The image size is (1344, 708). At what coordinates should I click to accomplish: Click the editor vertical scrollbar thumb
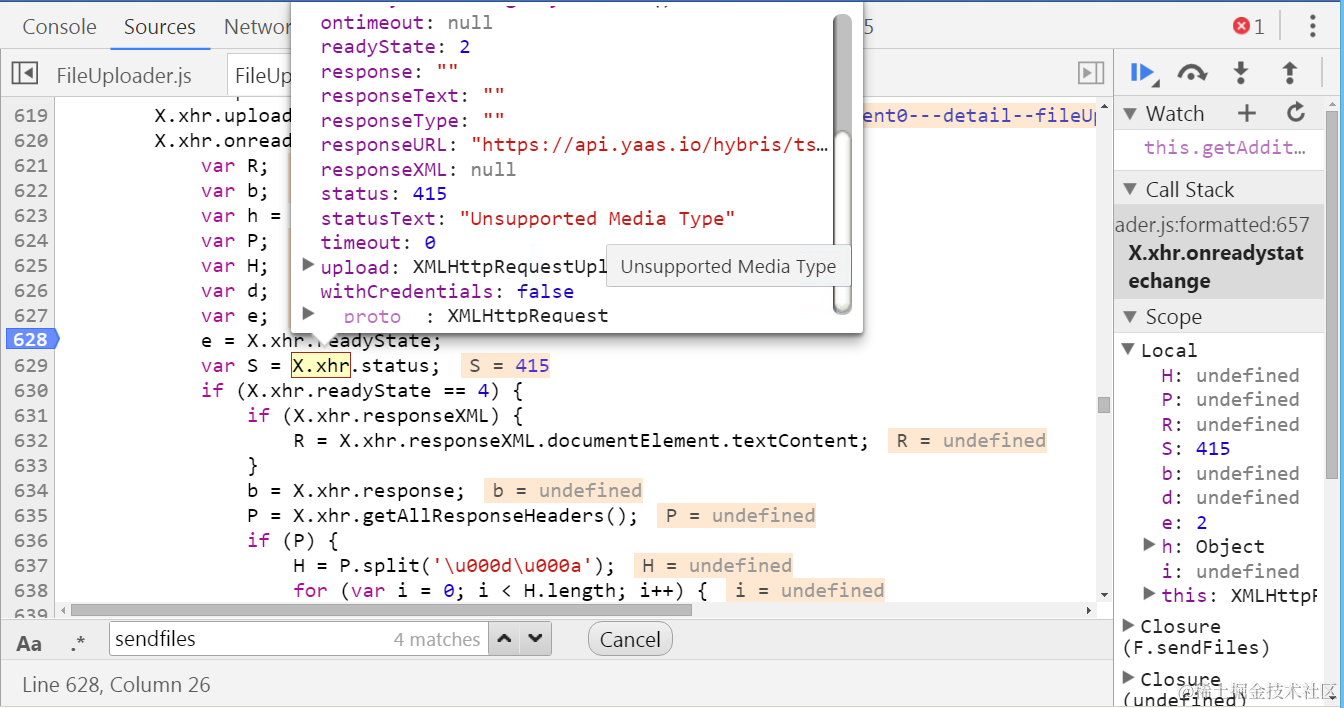coord(1103,404)
